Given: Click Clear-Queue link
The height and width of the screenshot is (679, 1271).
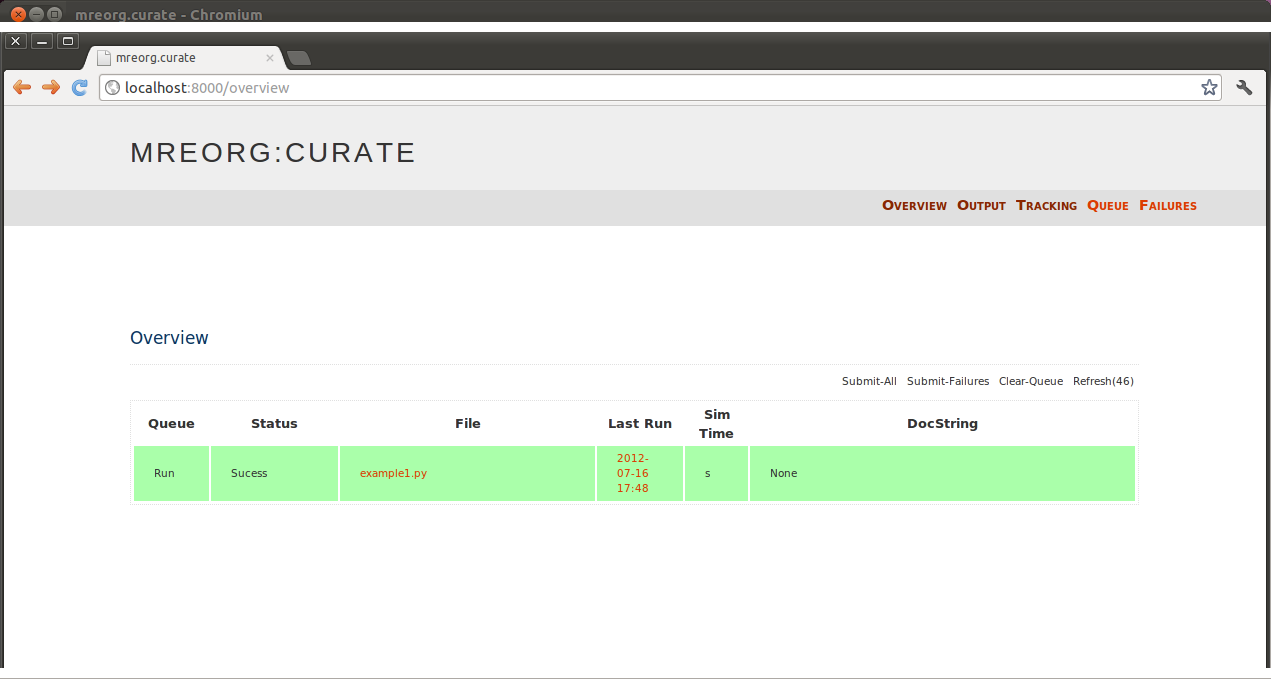Looking at the screenshot, I should coord(1031,381).
